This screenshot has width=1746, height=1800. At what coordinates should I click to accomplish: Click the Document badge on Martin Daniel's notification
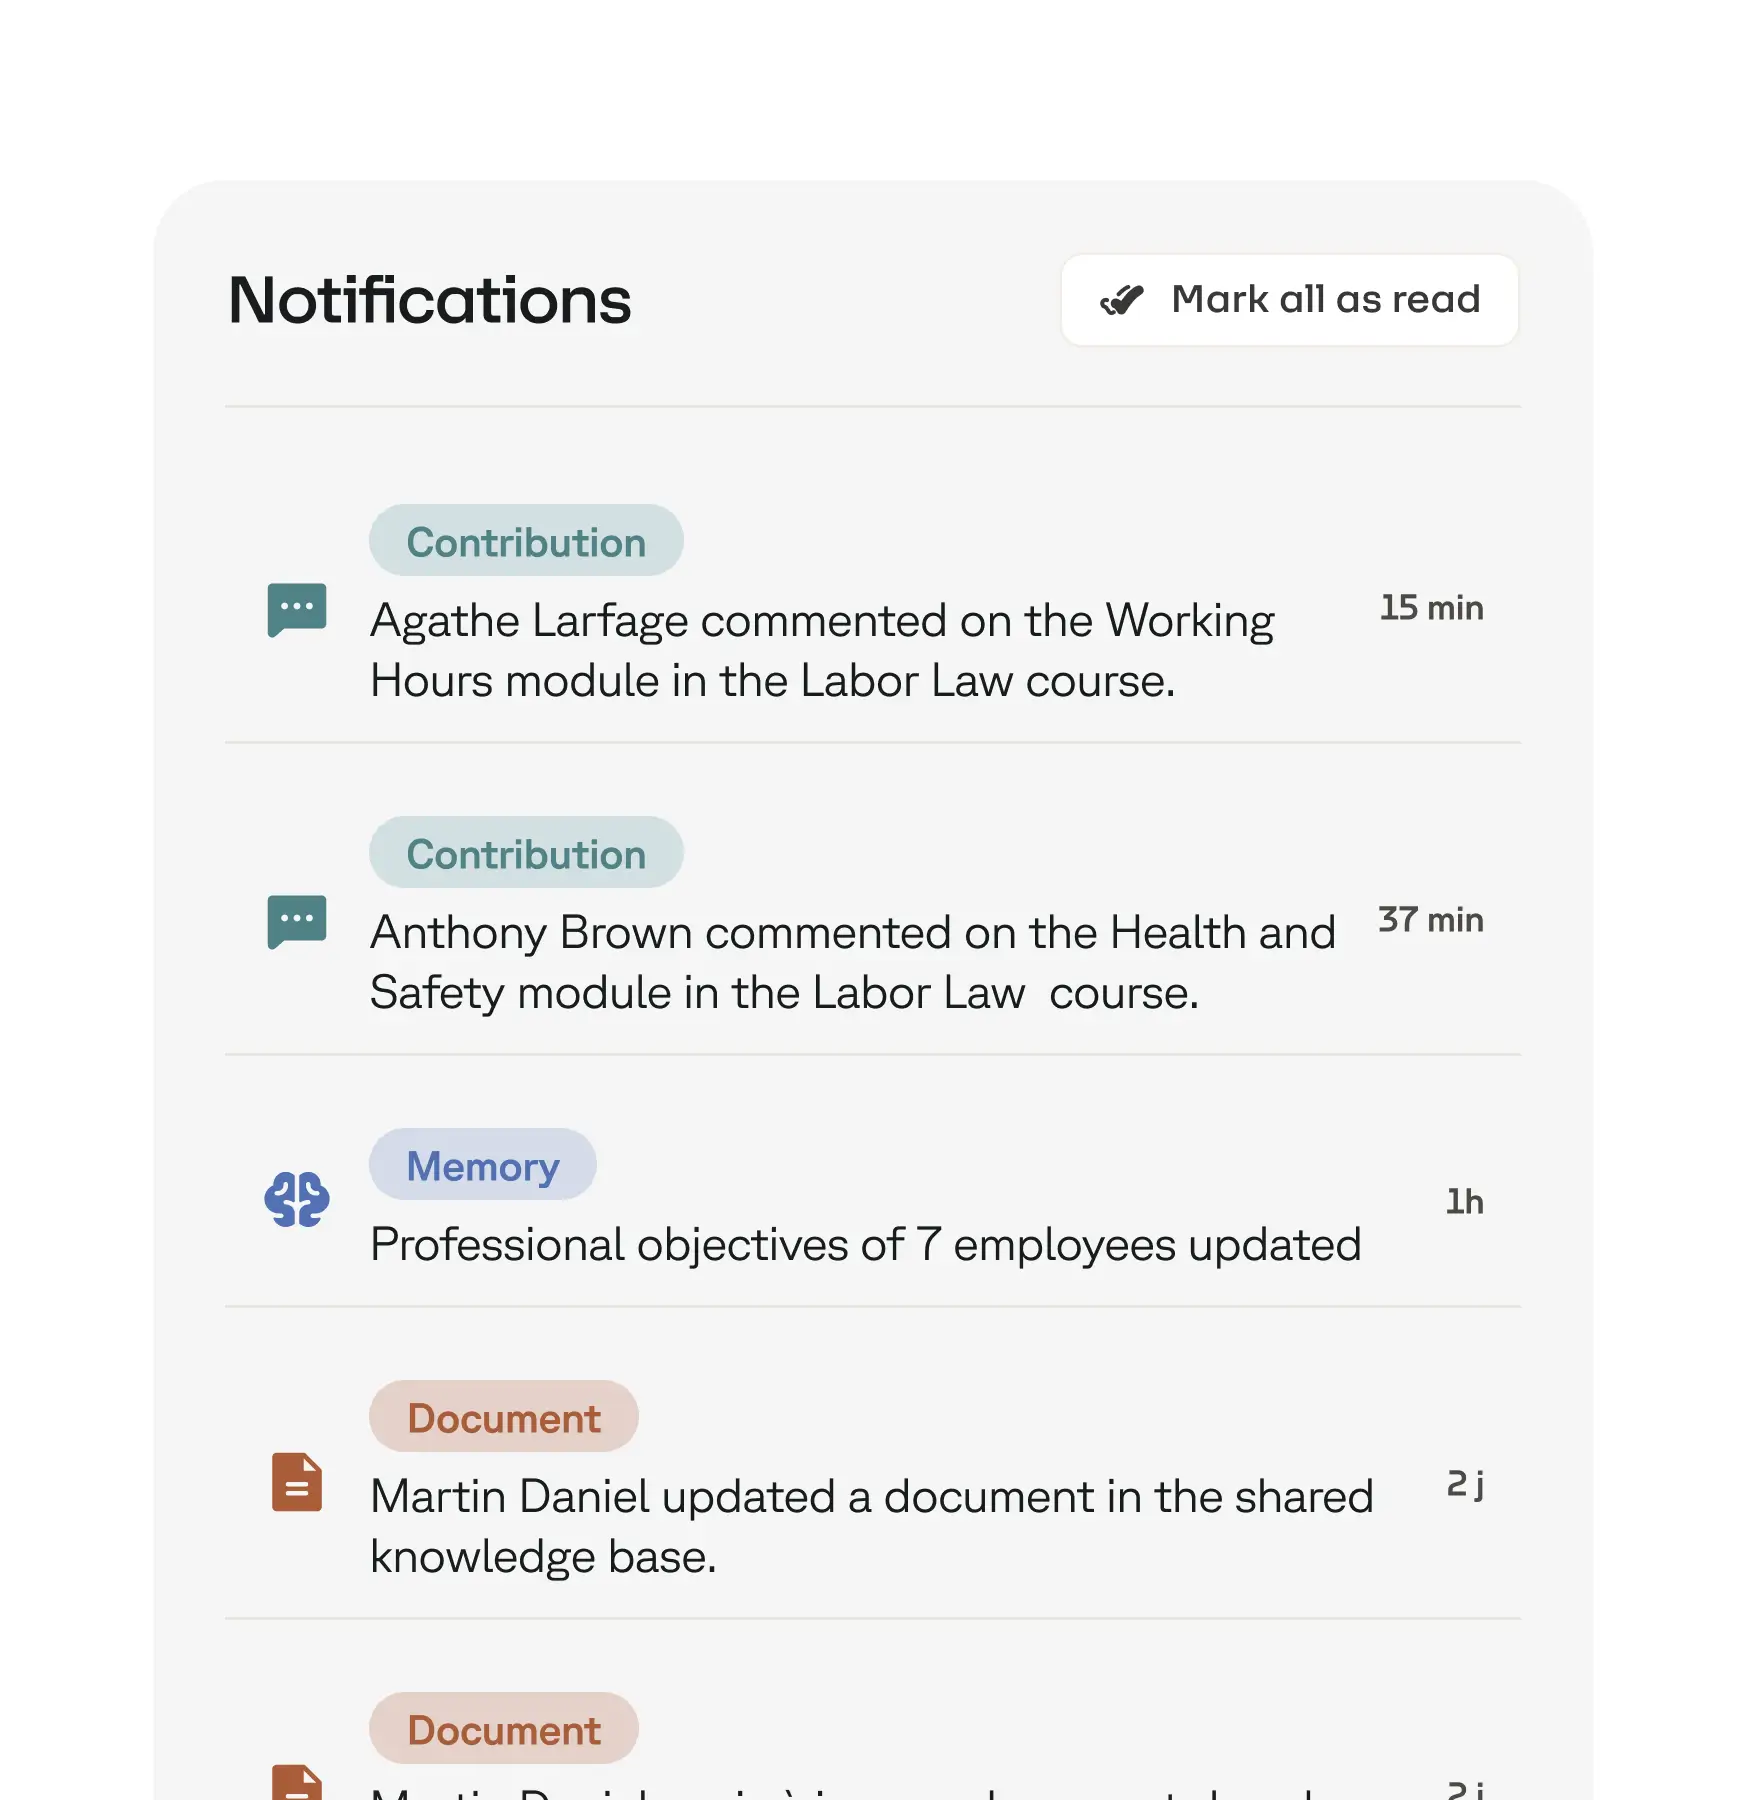(503, 1417)
